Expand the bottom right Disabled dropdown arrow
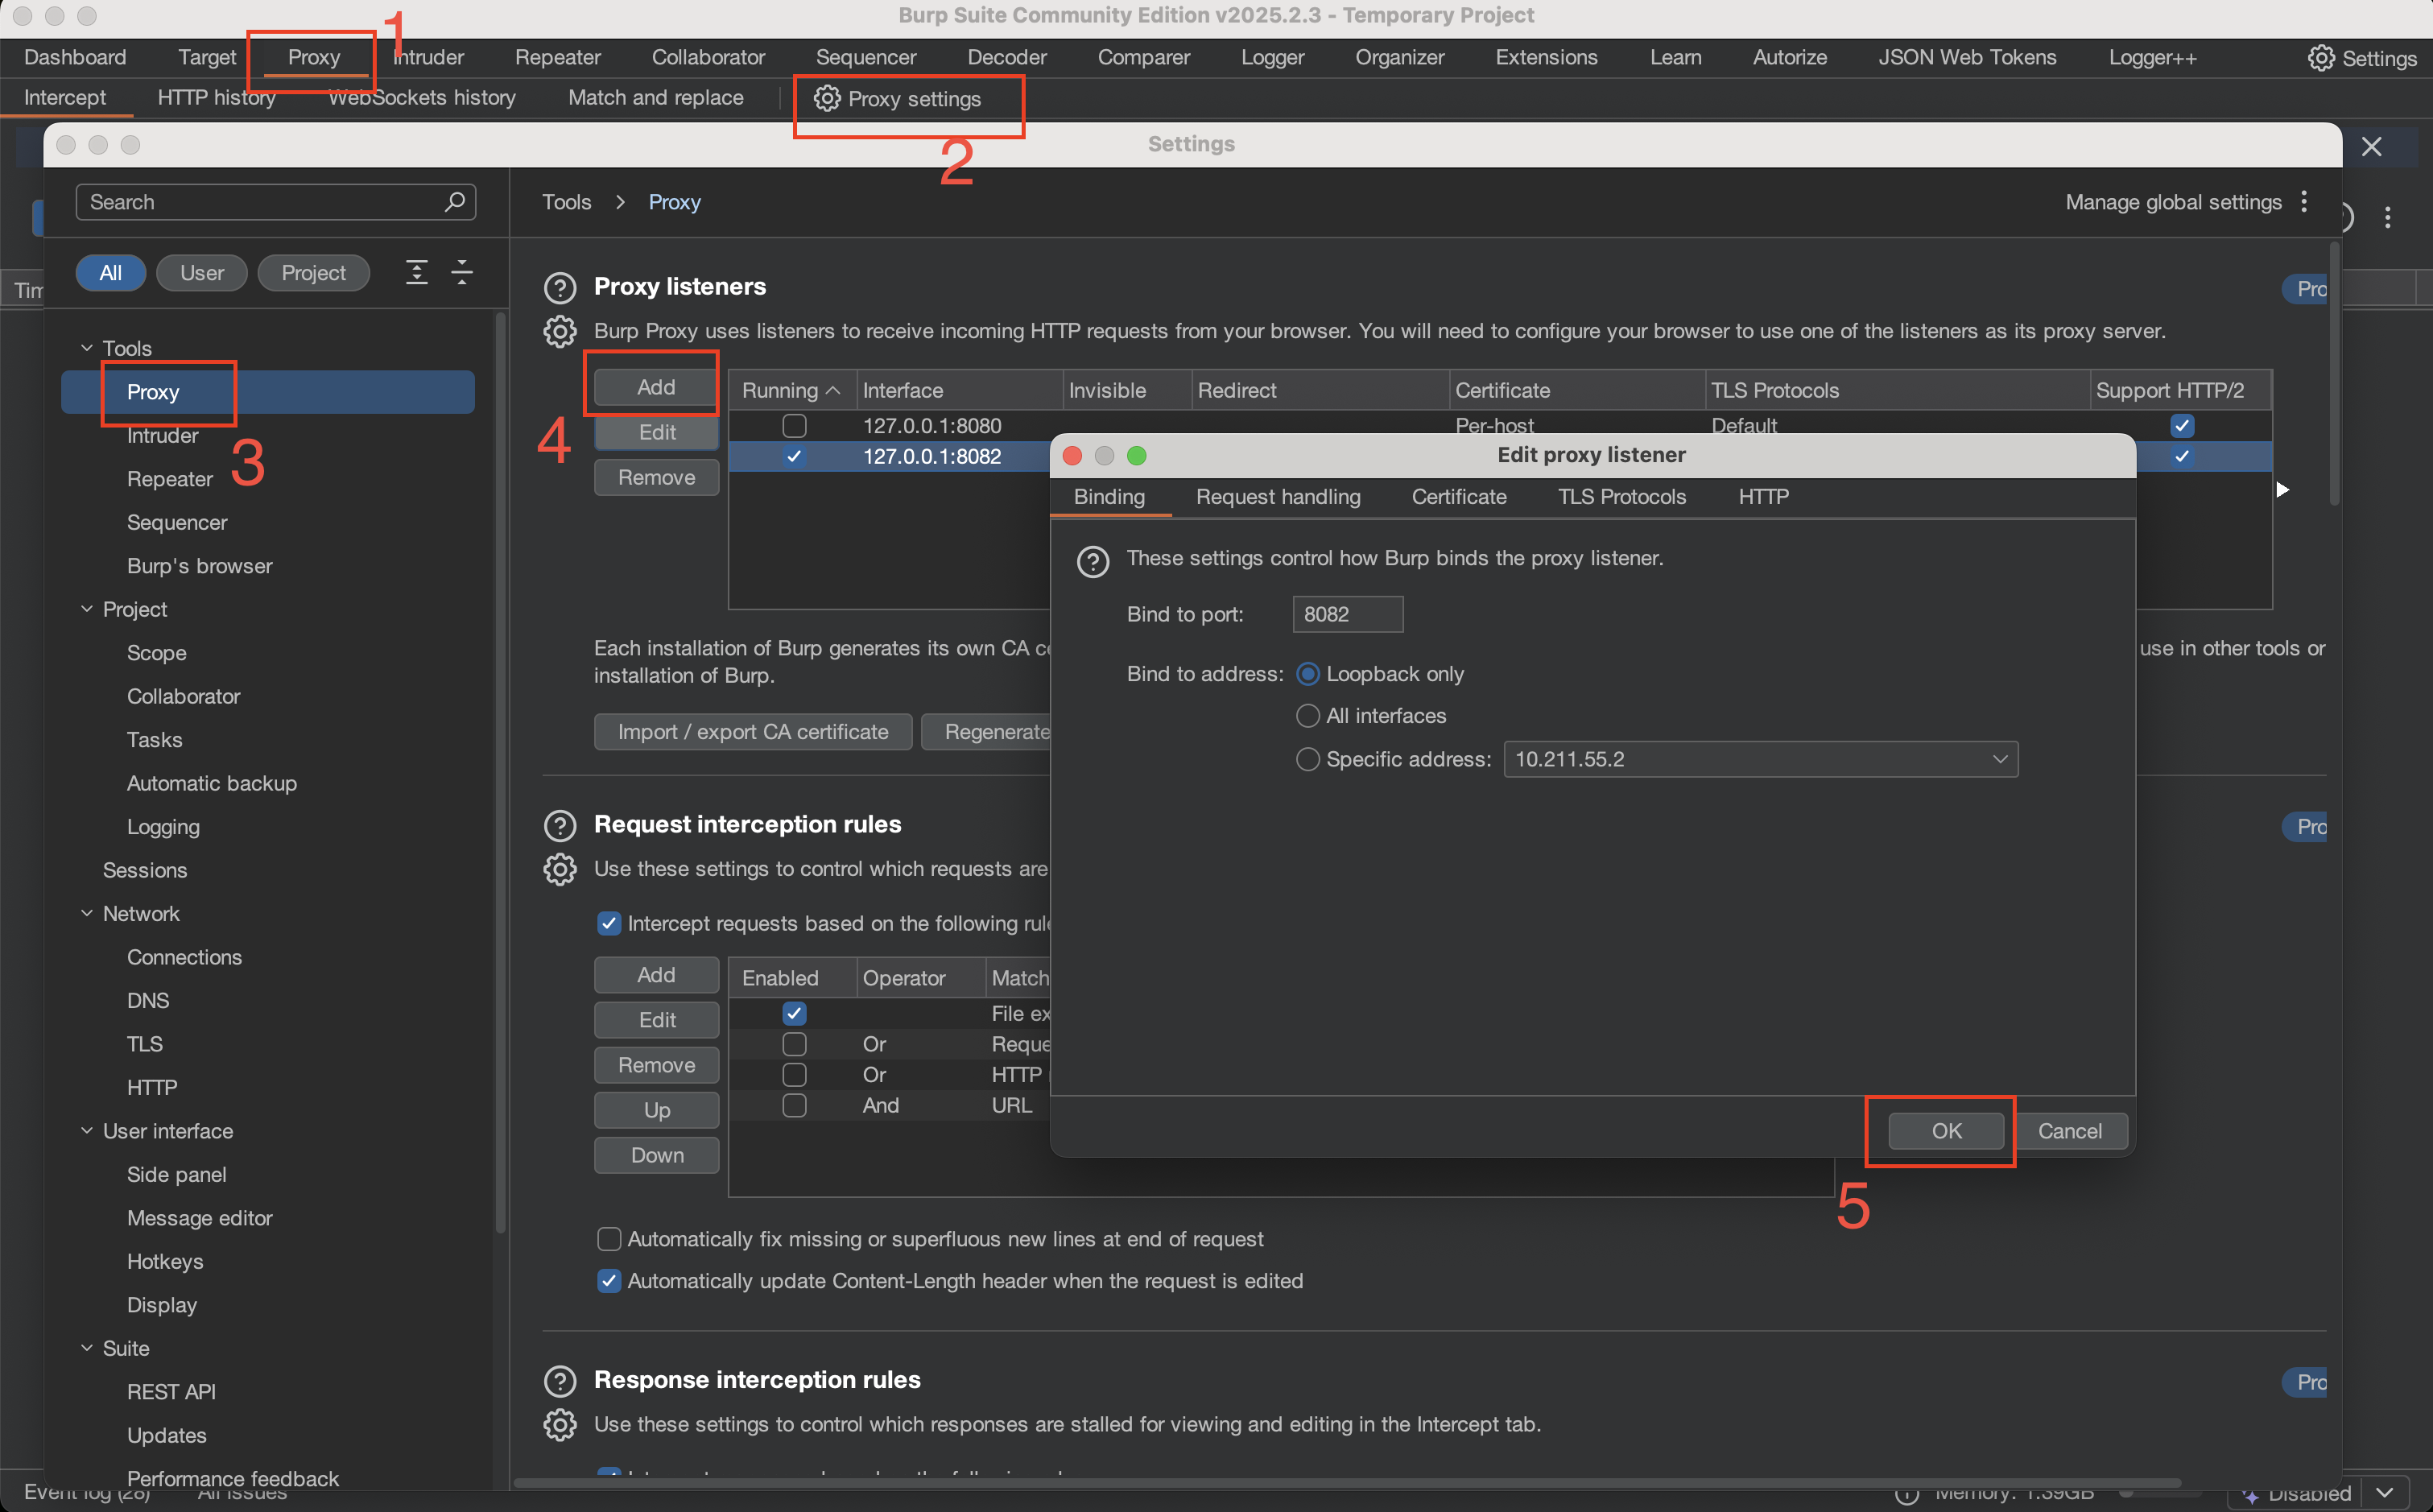Viewport: 2433px width, 1512px height. (x=2383, y=1492)
